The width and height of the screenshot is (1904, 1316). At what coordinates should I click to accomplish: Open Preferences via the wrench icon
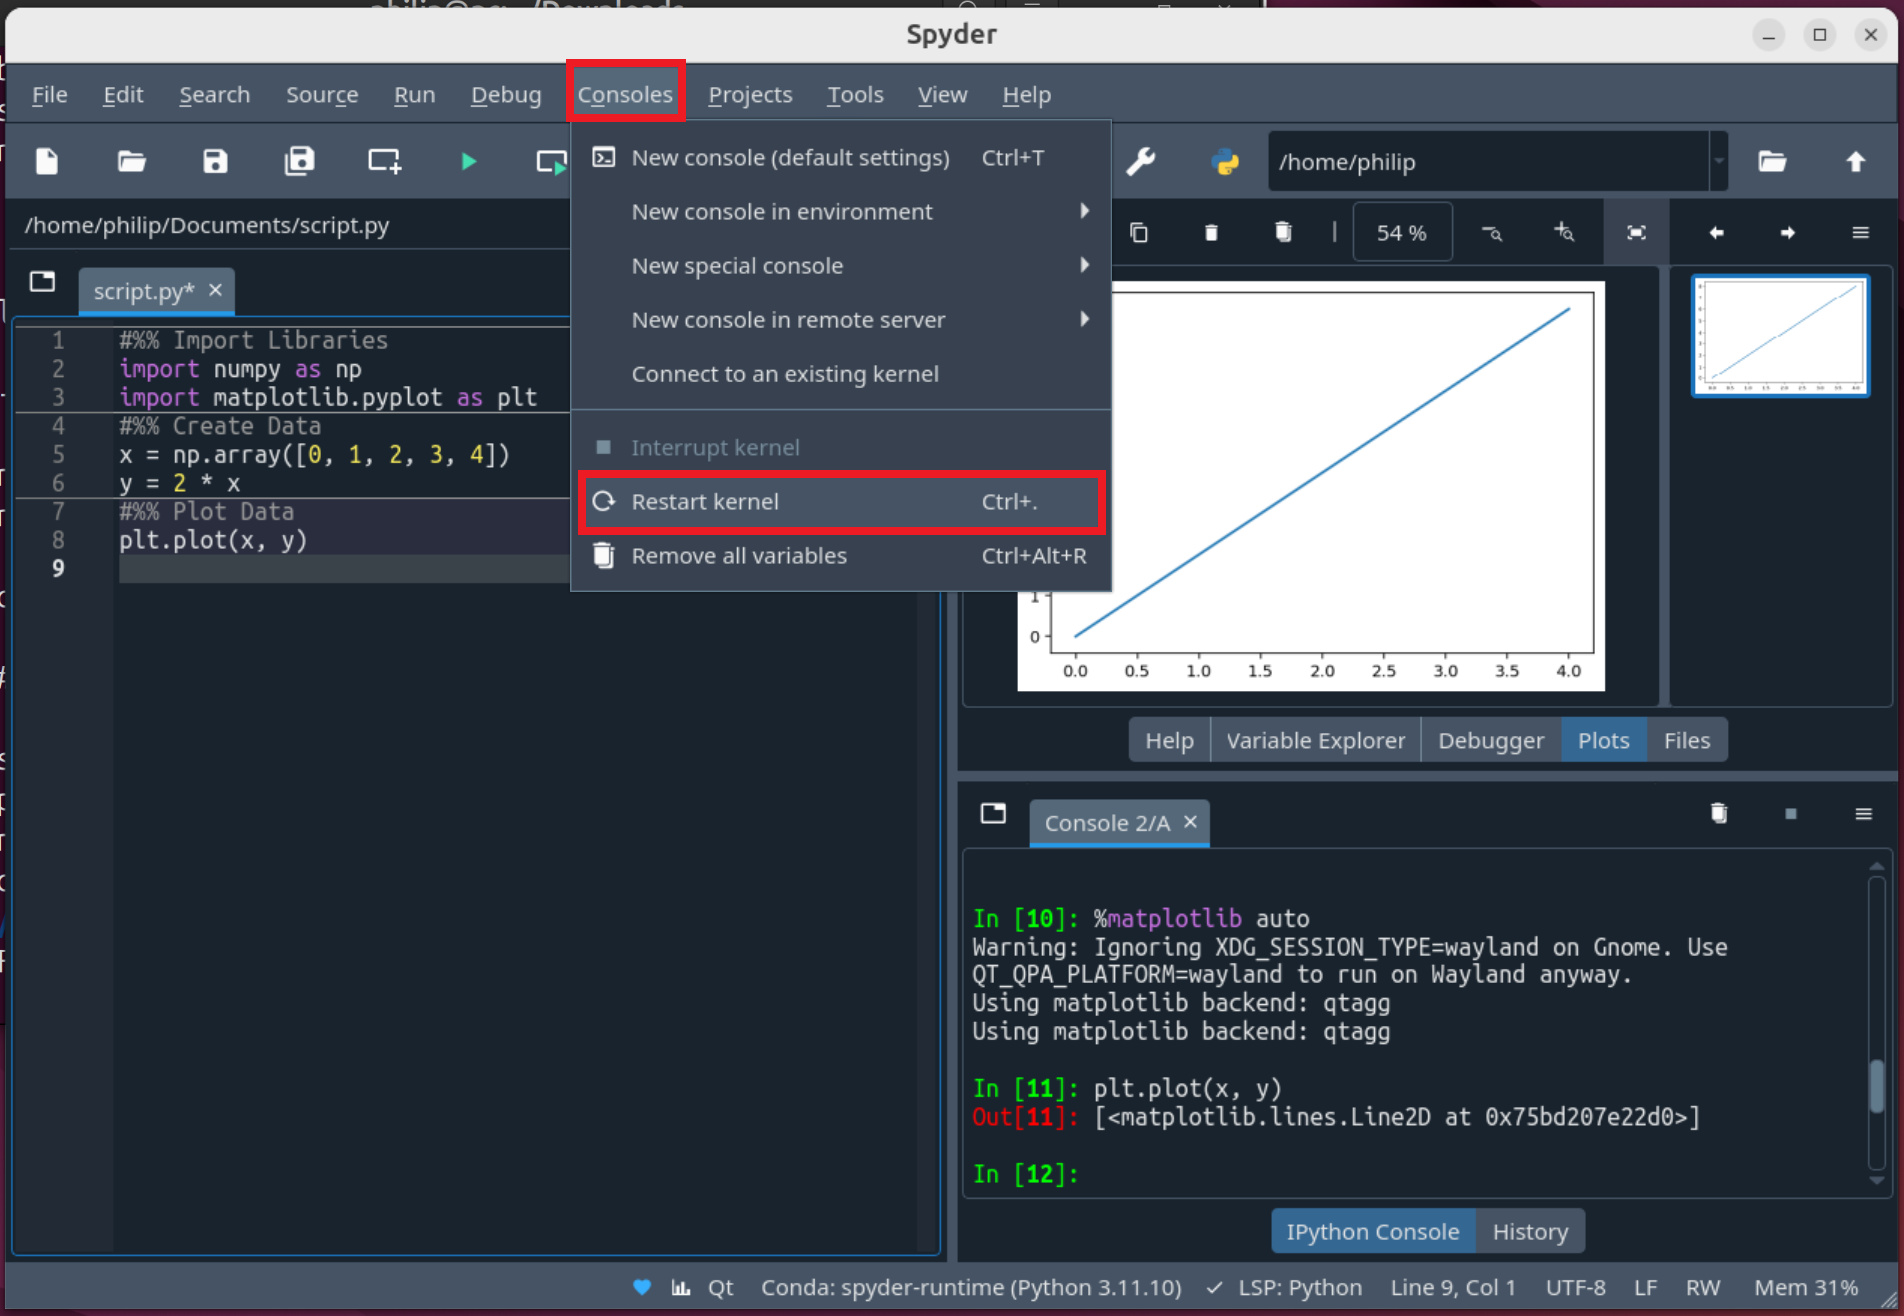tap(1141, 161)
